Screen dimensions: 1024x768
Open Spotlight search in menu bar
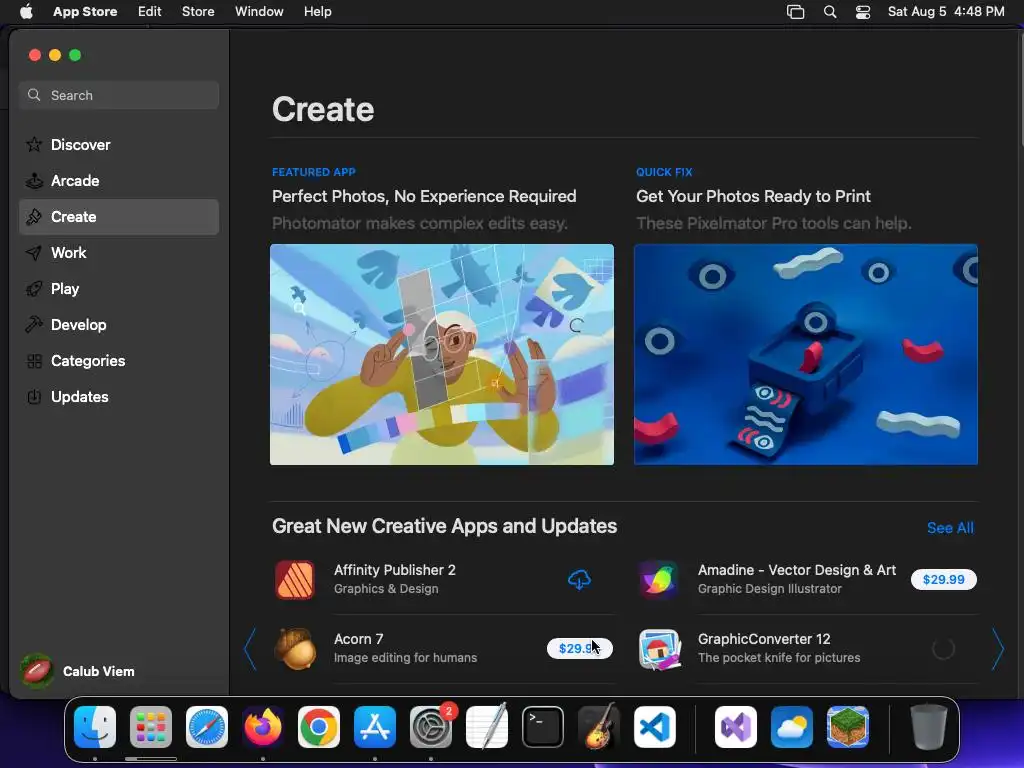point(830,12)
